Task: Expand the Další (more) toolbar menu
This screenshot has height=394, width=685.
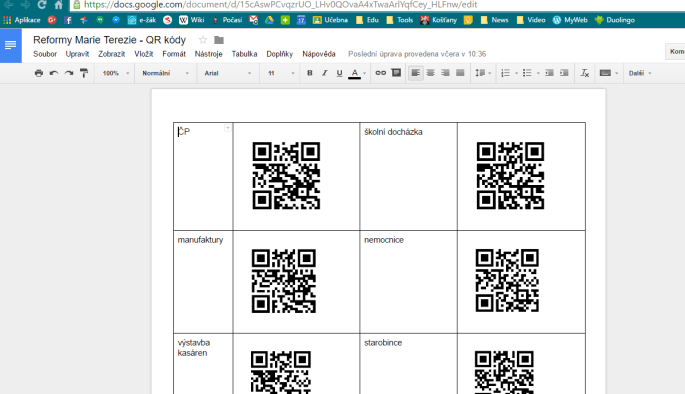Action: [x=640, y=73]
